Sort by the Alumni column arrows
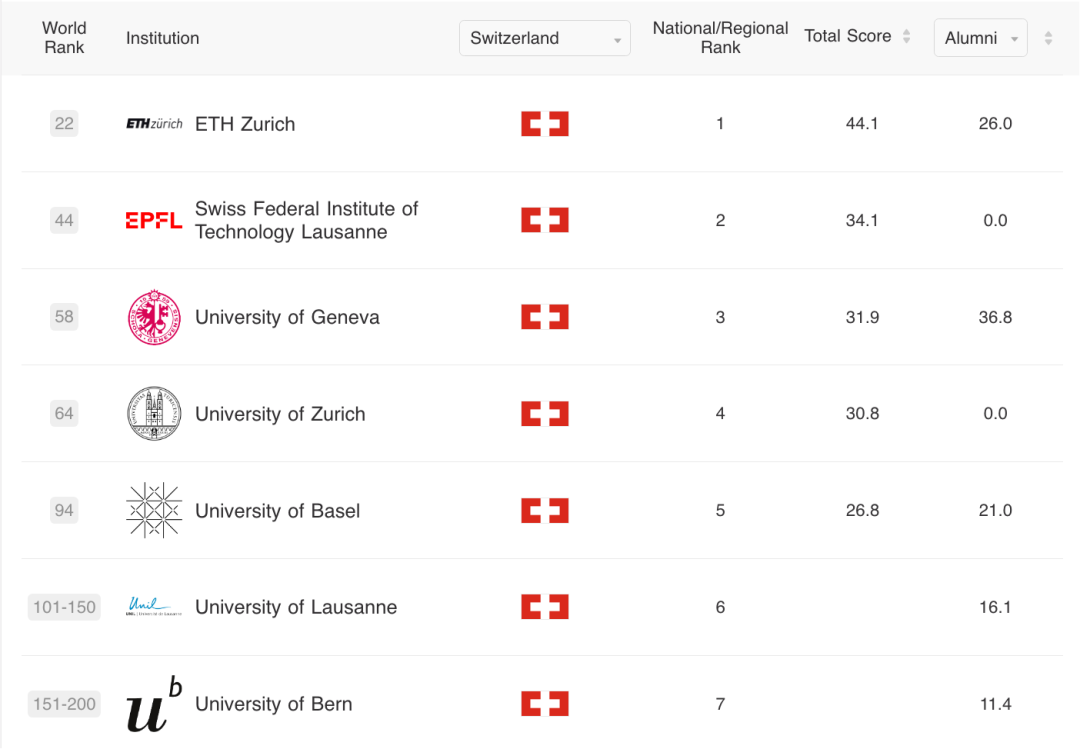 point(1048,38)
